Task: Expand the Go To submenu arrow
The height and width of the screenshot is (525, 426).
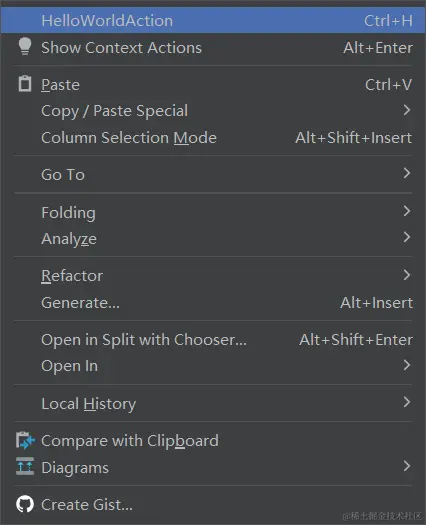Action: point(407,173)
